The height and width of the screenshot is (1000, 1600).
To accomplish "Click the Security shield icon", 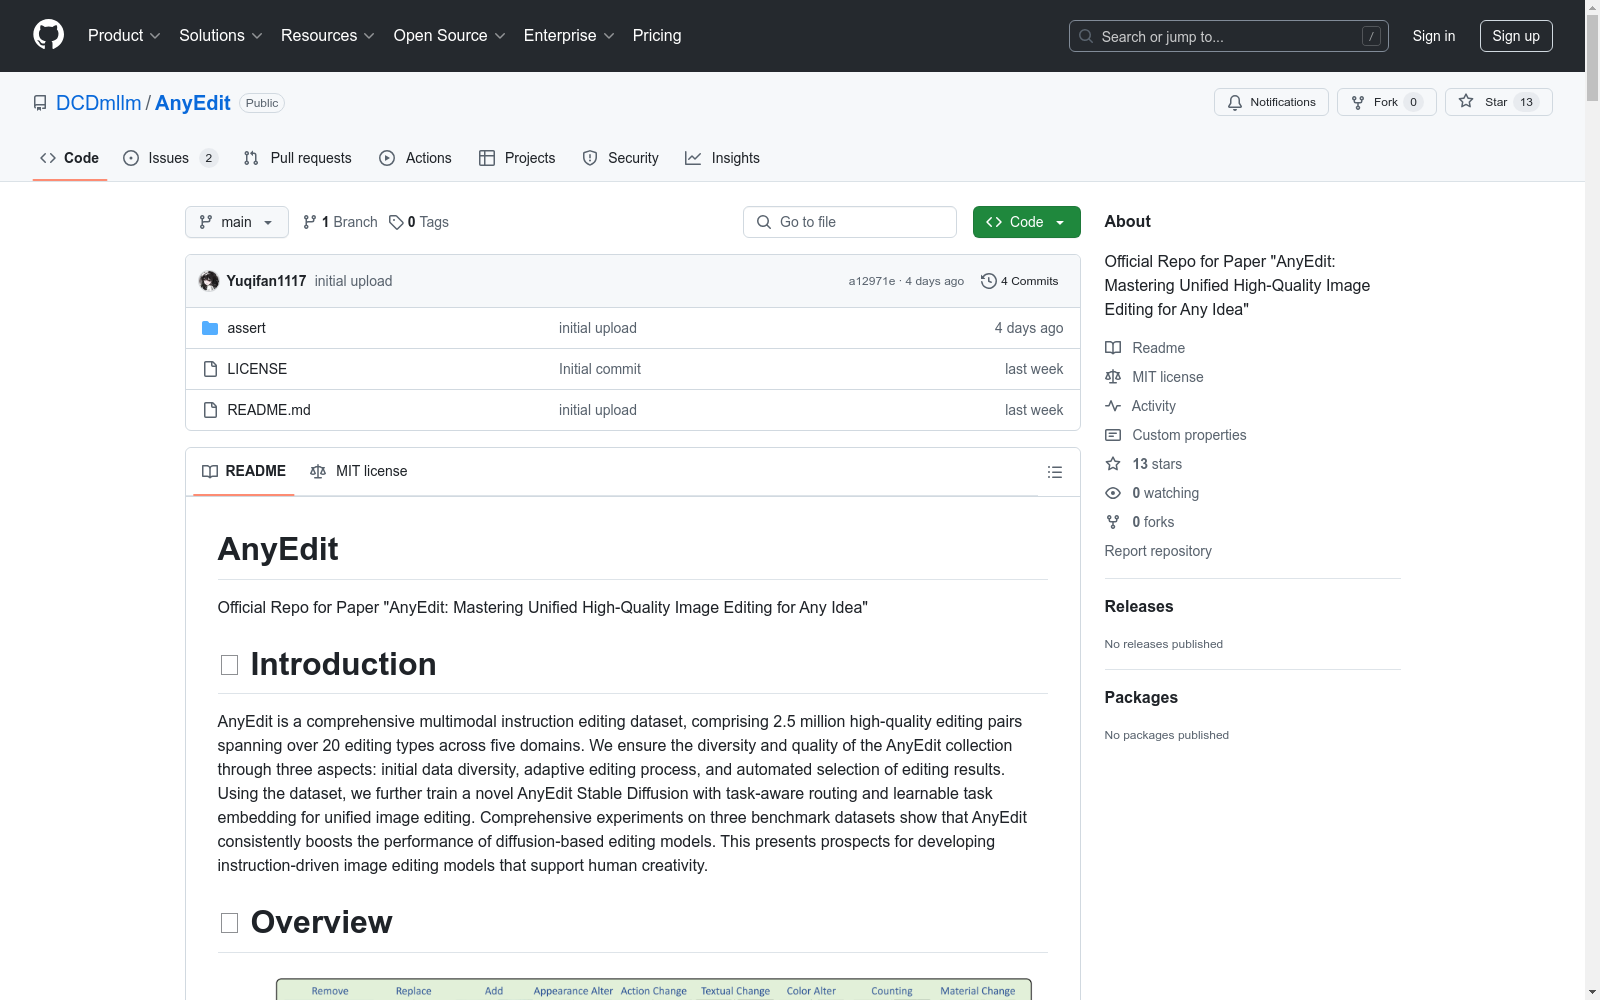I will (590, 158).
